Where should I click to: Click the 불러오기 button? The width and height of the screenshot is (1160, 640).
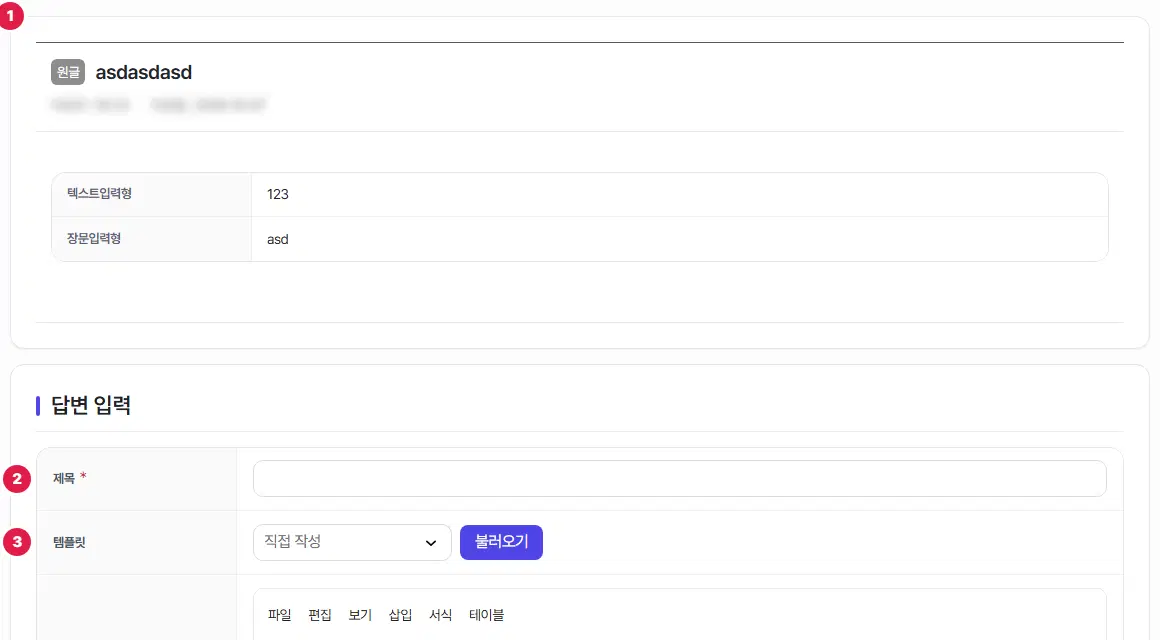(501, 542)
